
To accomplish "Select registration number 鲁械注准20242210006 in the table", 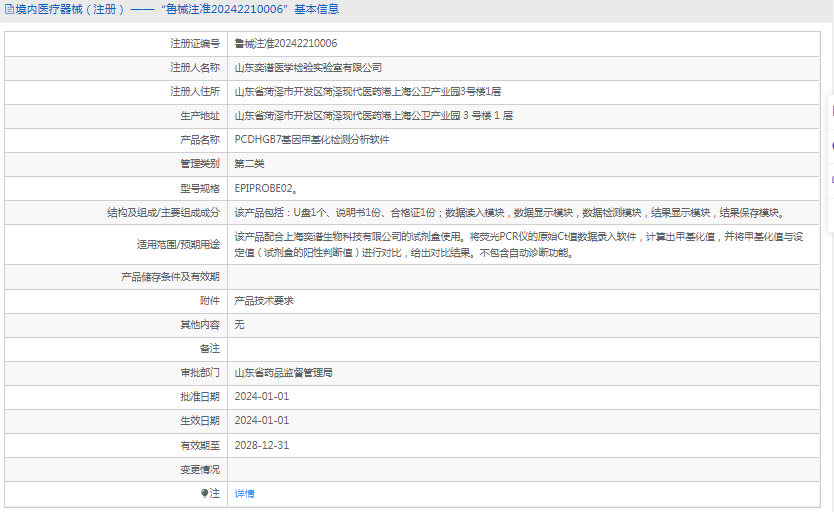I will pos(286,44).
